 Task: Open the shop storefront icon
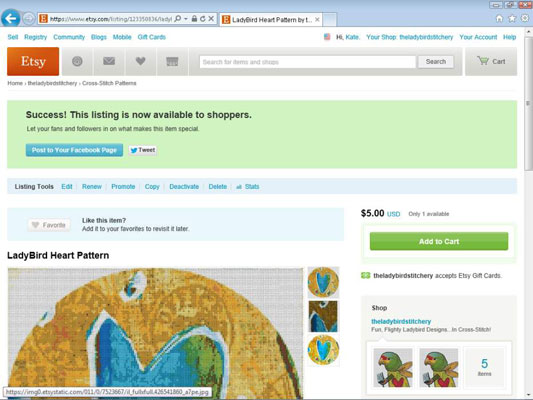(x=172, y=62)
